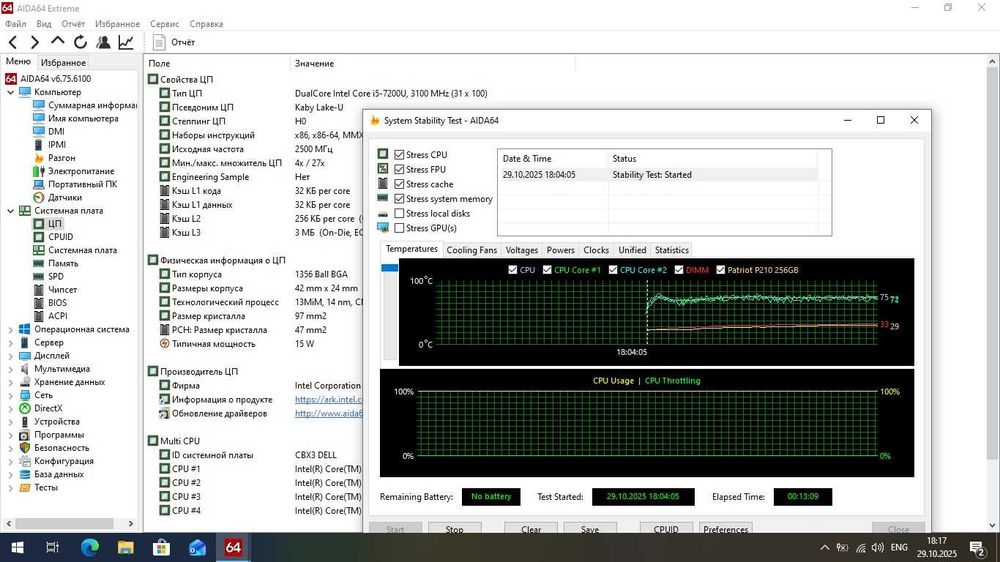Open the Справка menu
This screenshot has height=562, width=1000.
click(x=206, y=24)
